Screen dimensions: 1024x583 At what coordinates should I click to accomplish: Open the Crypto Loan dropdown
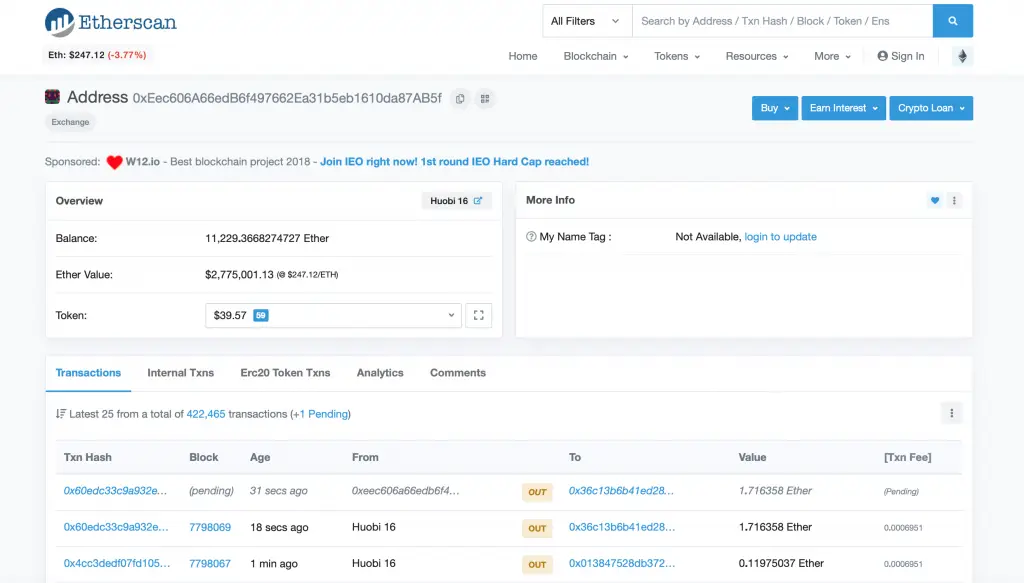[931, 108]
